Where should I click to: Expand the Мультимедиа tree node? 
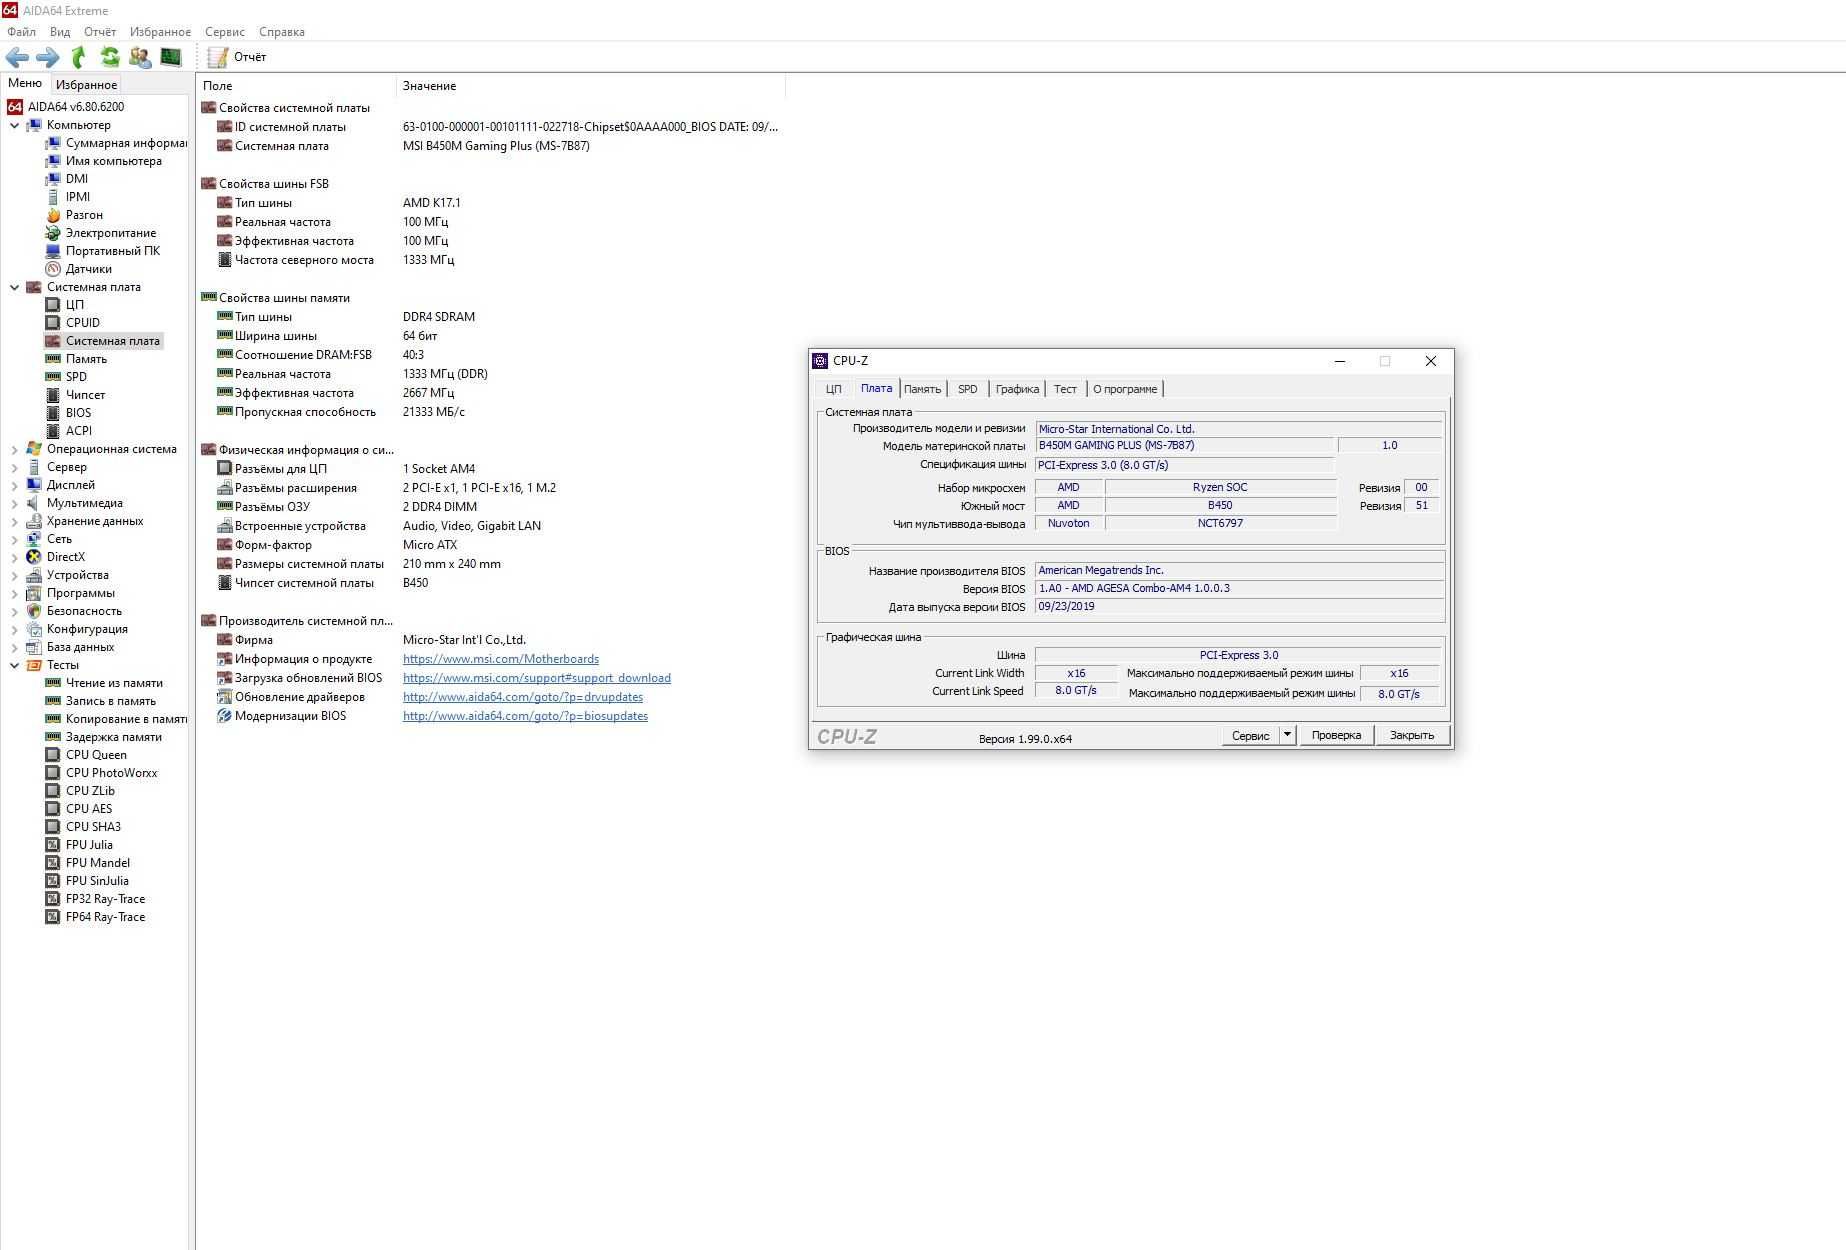tap(14, 503)
